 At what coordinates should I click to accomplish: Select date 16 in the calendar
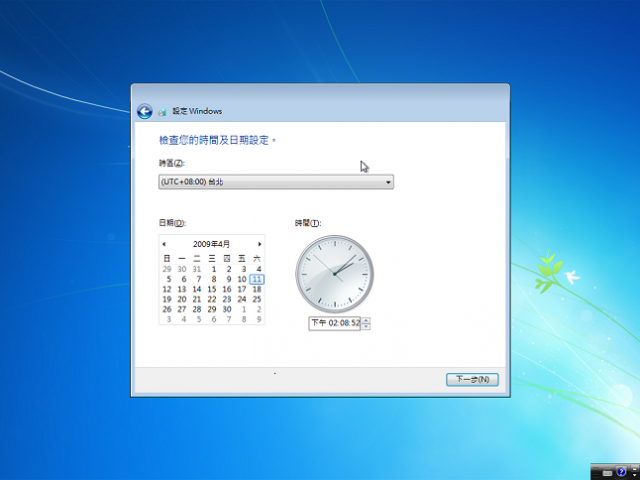pyautogui.click(x=227, y=289)
